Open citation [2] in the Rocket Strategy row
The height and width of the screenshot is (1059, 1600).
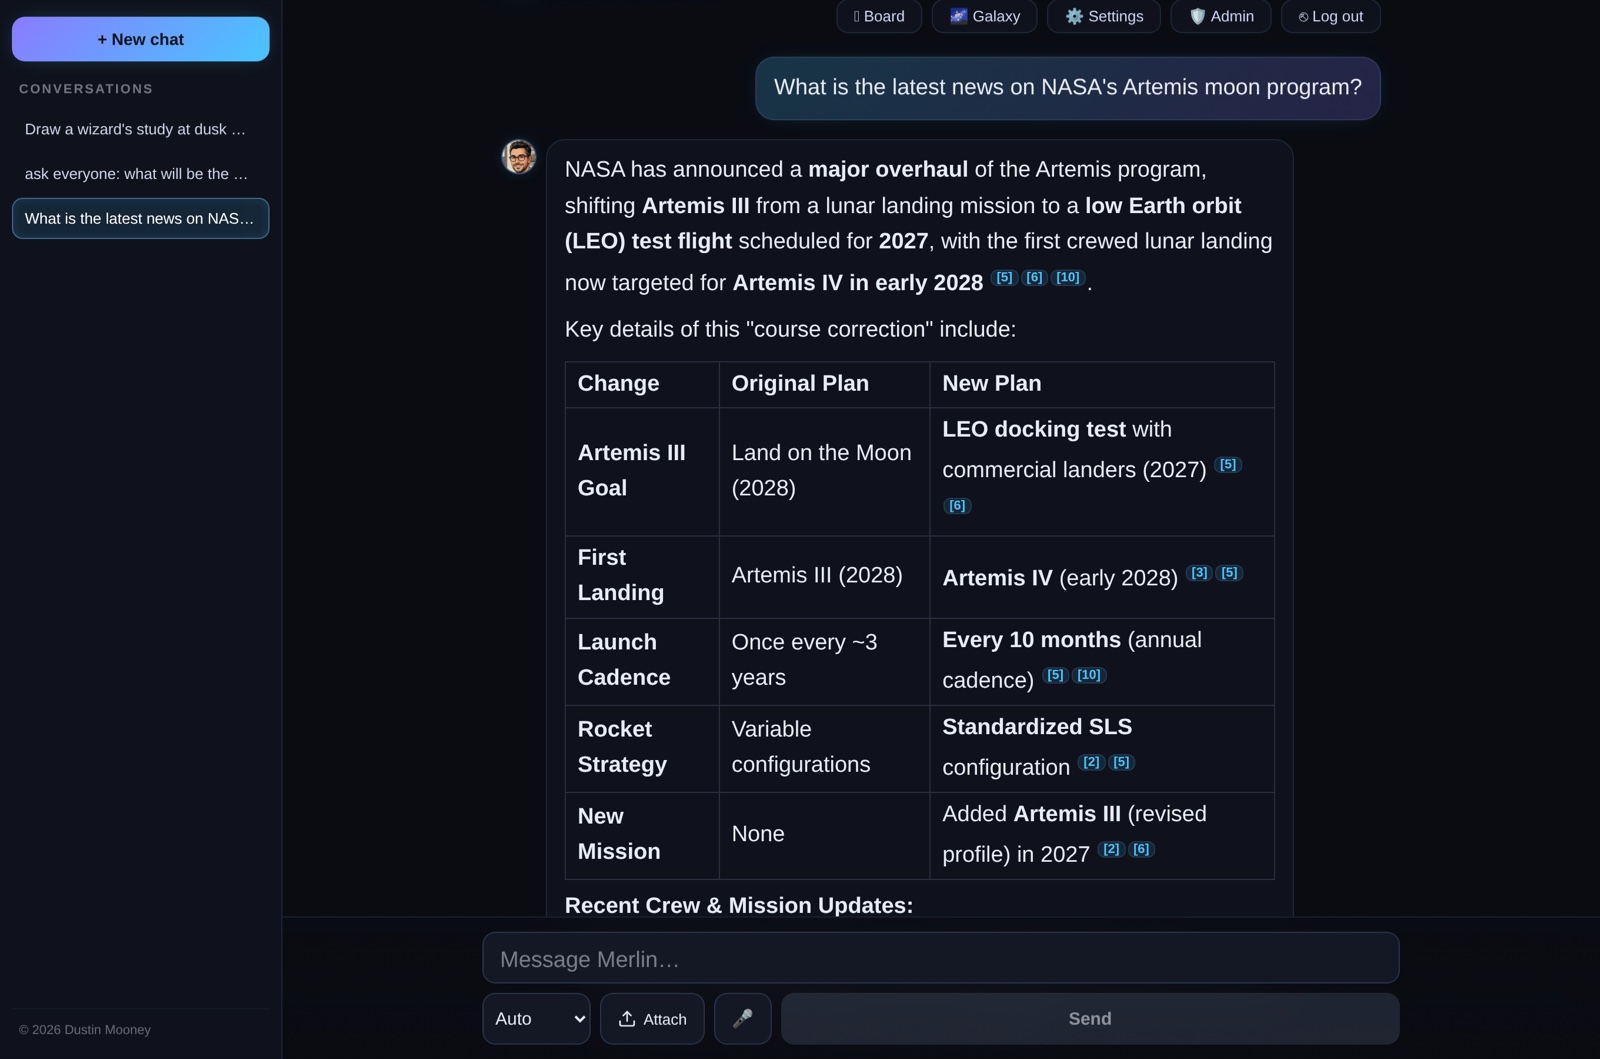point(1091,761)
